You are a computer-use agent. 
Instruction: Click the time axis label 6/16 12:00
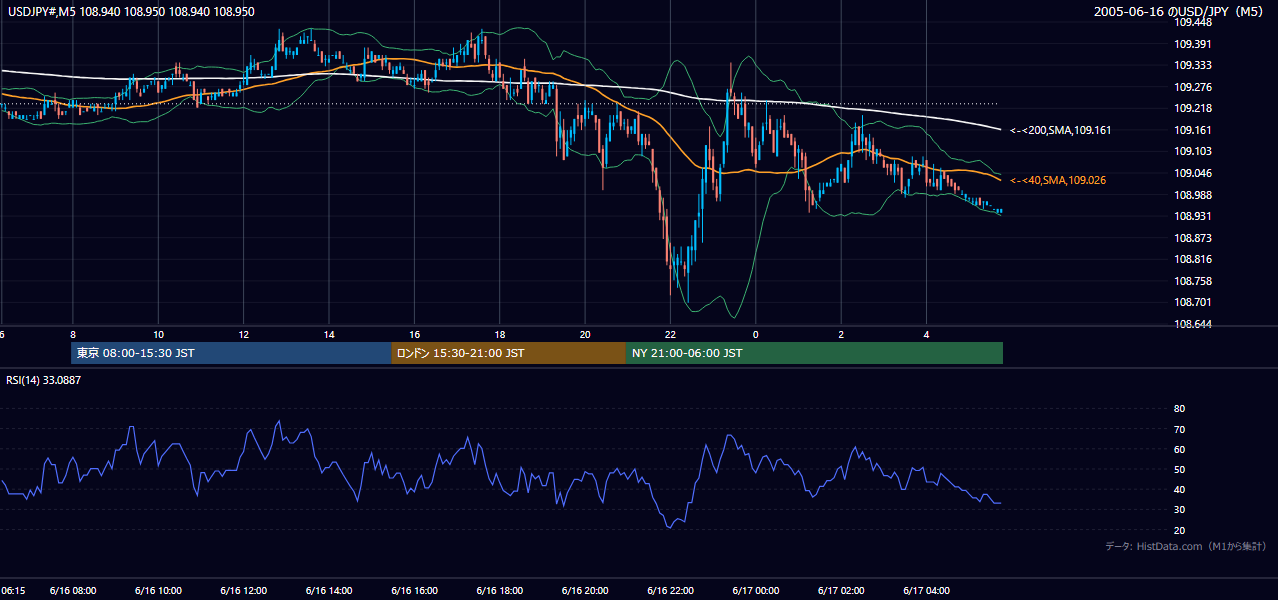[x=243, y=591]
